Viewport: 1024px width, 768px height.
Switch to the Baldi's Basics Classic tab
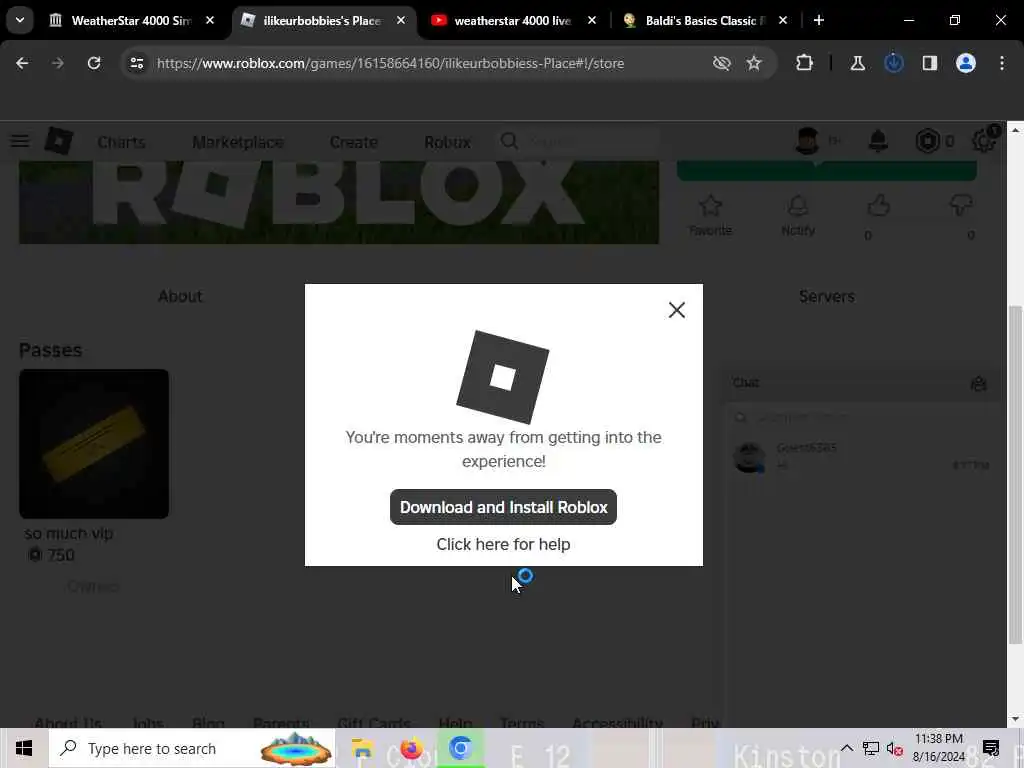pyautogui.click(x=704, y=20)
